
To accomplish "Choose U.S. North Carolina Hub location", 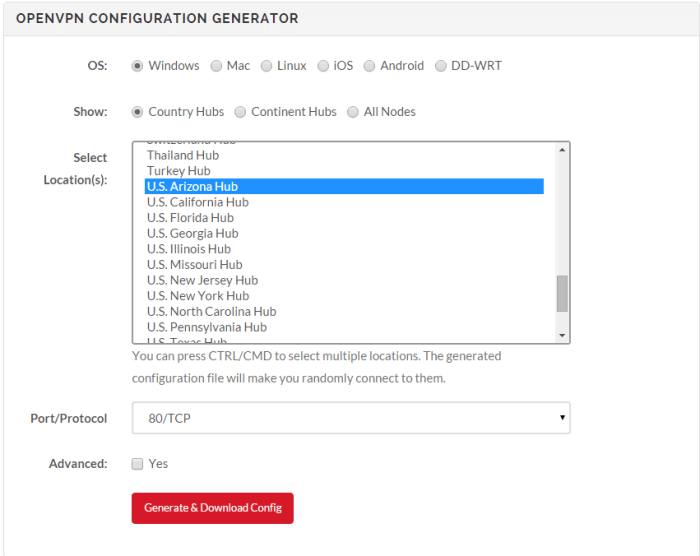I will tap(344, 312).
